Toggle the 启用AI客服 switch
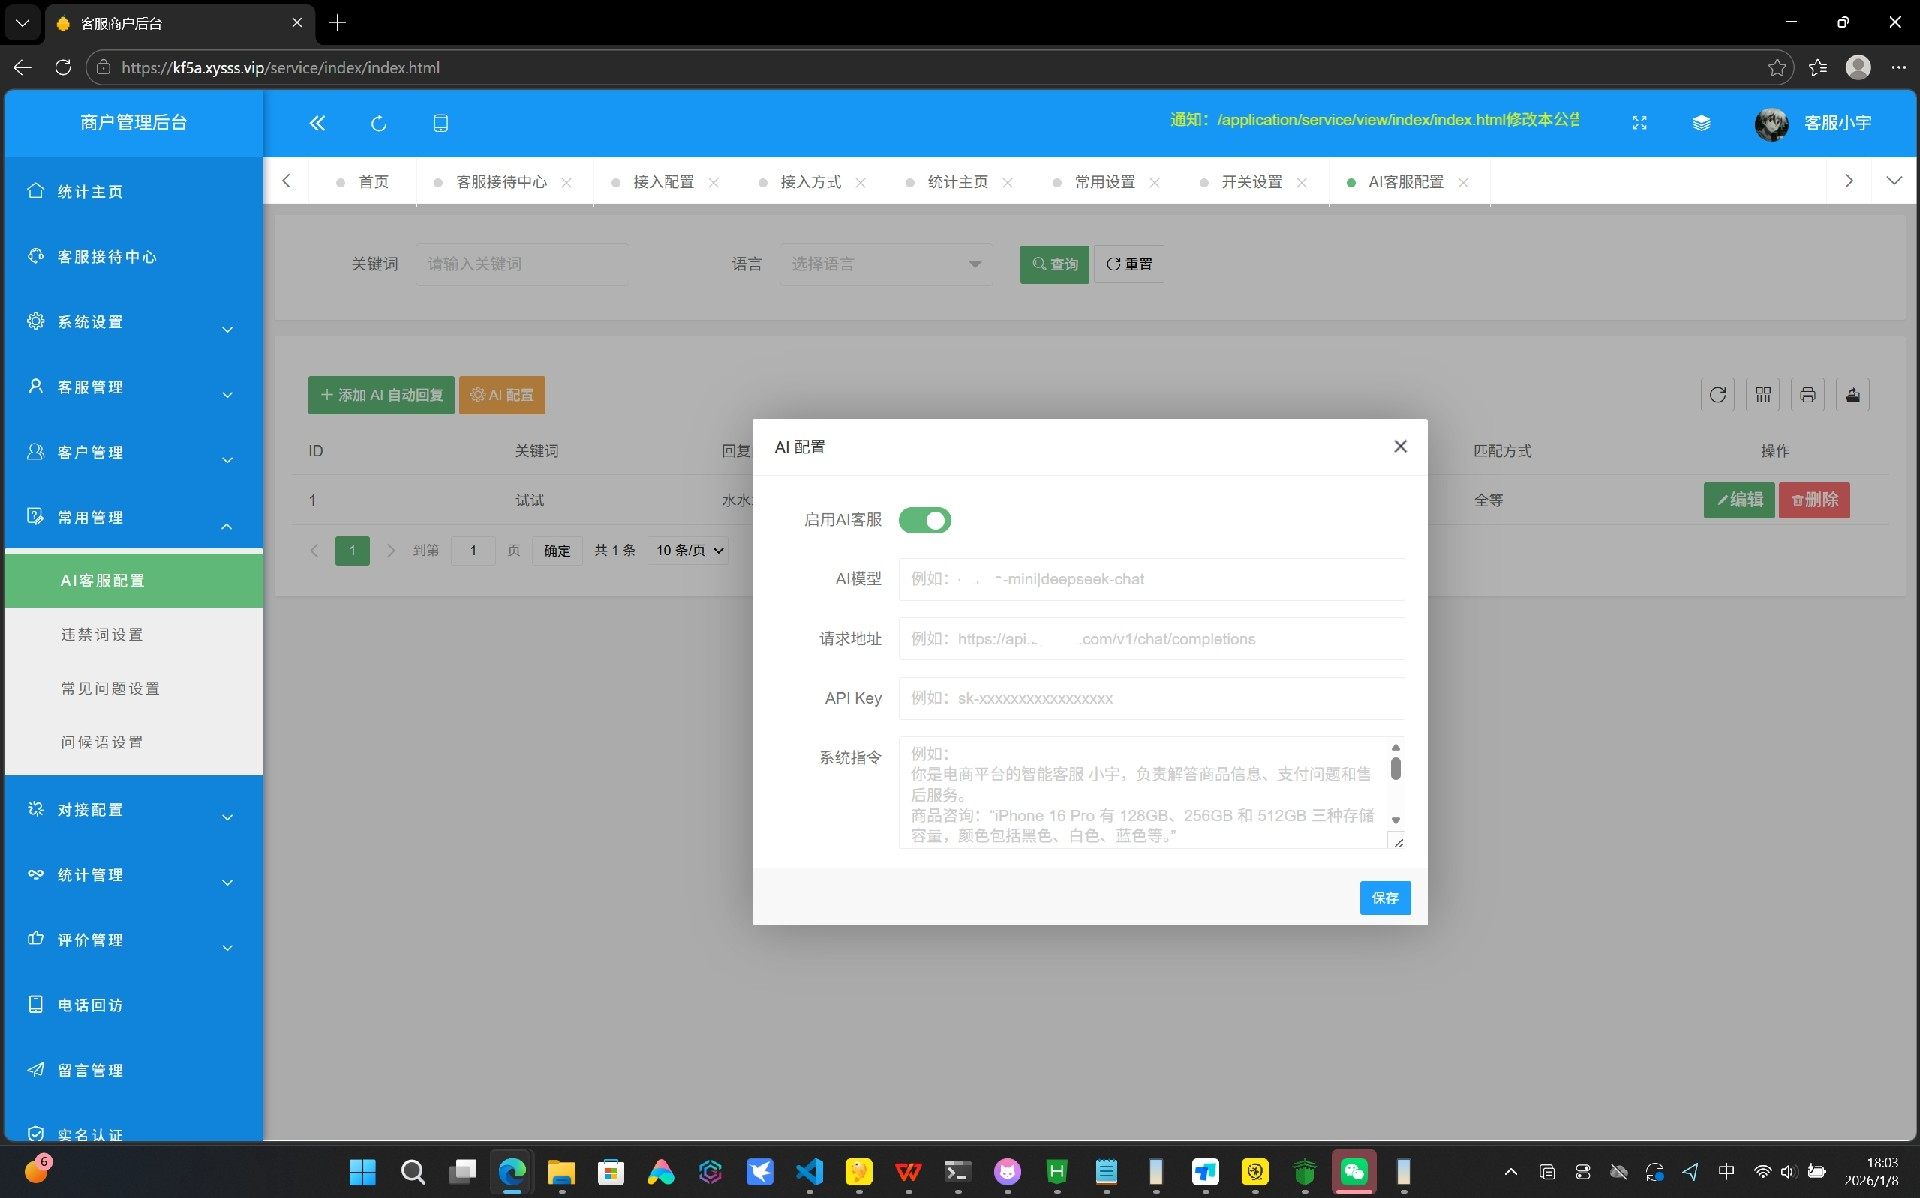 [924, 520]
